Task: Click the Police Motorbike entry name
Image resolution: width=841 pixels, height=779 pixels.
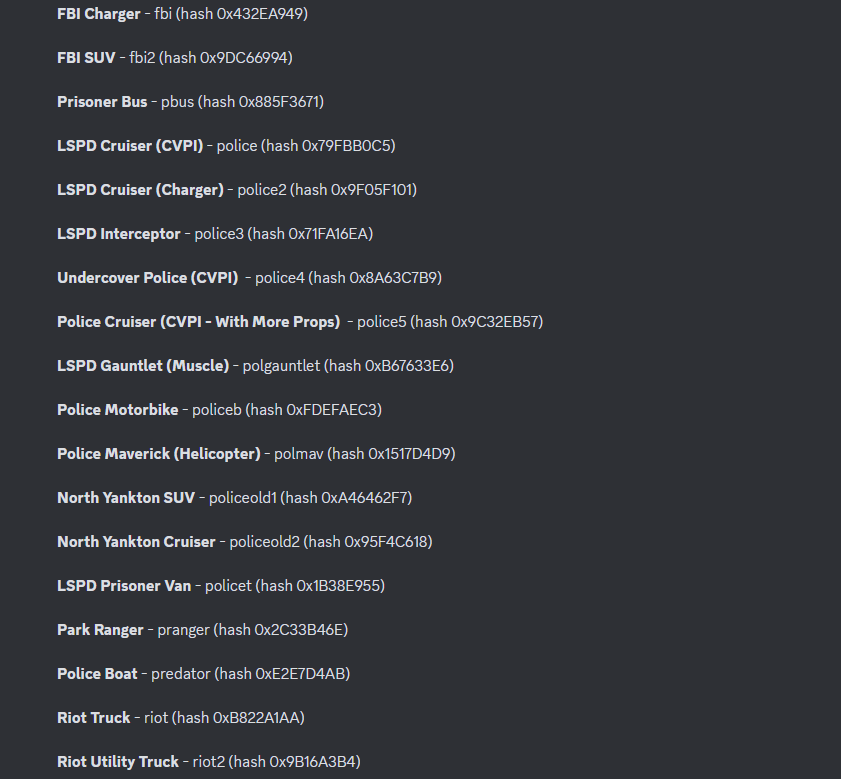Action: 118,410
